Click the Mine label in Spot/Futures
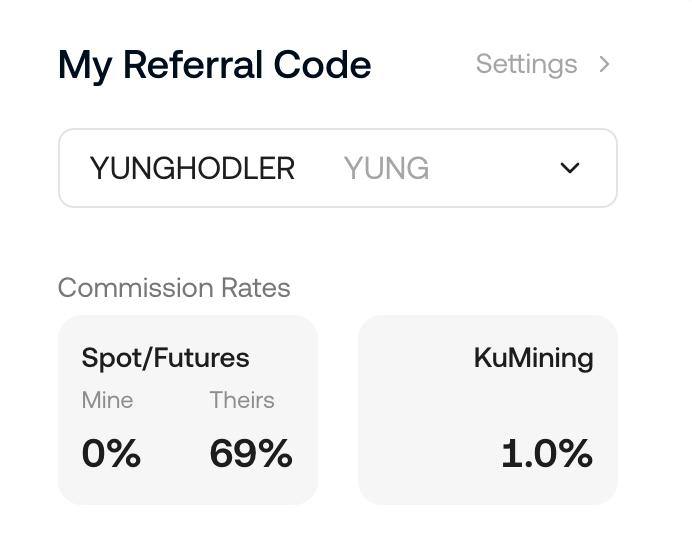This screenshot has height=534, width=692. point(107,400)
